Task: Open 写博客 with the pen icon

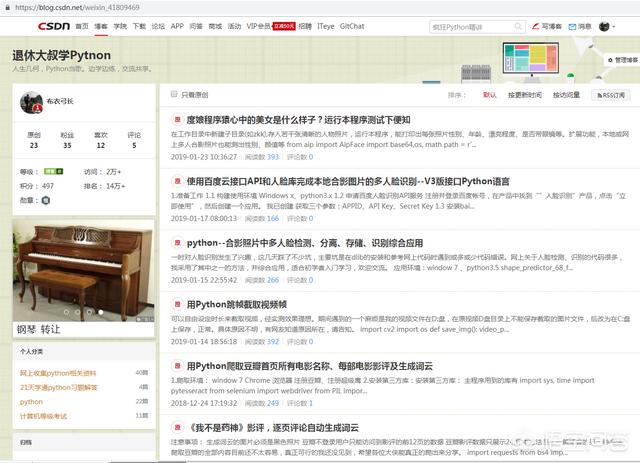Action: (547, 27)
